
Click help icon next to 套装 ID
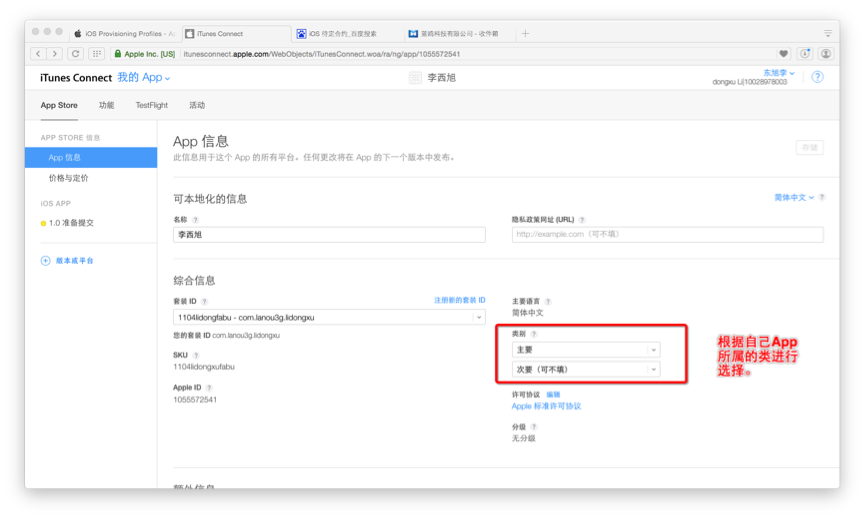[204, 302]
